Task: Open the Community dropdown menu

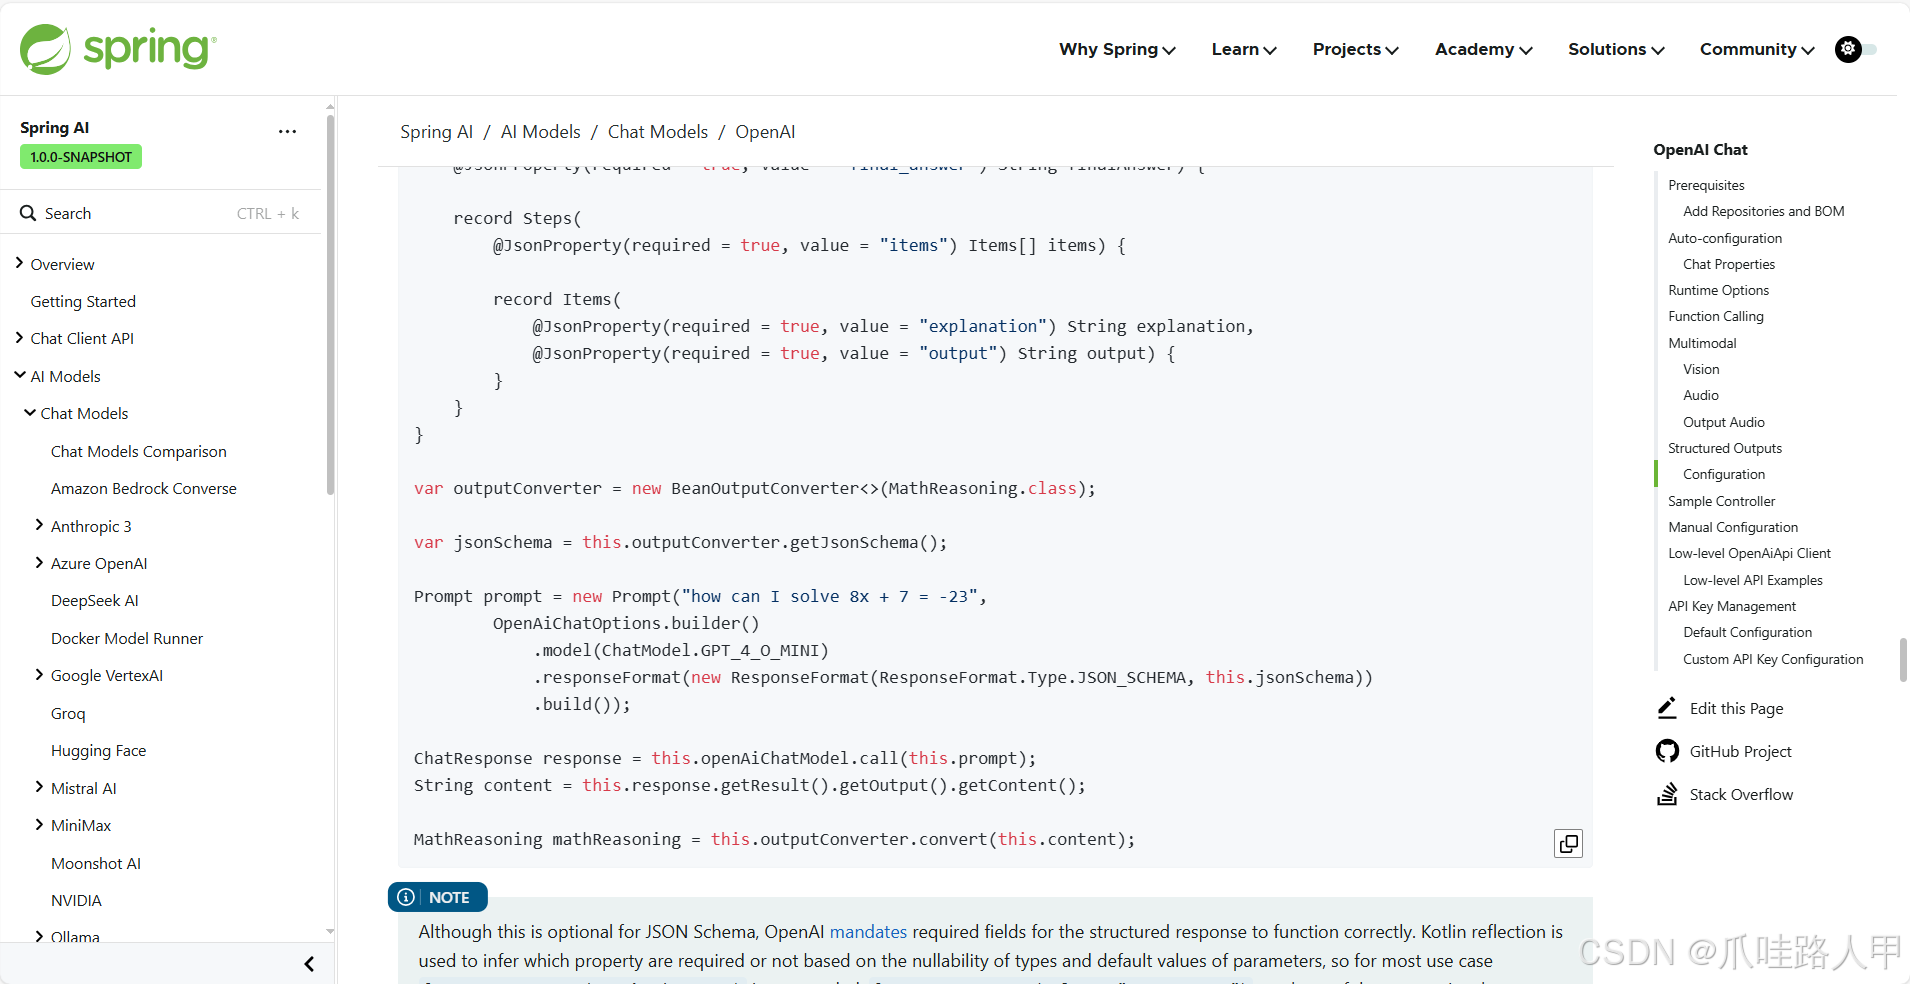Action: [x=1755, y=49]
